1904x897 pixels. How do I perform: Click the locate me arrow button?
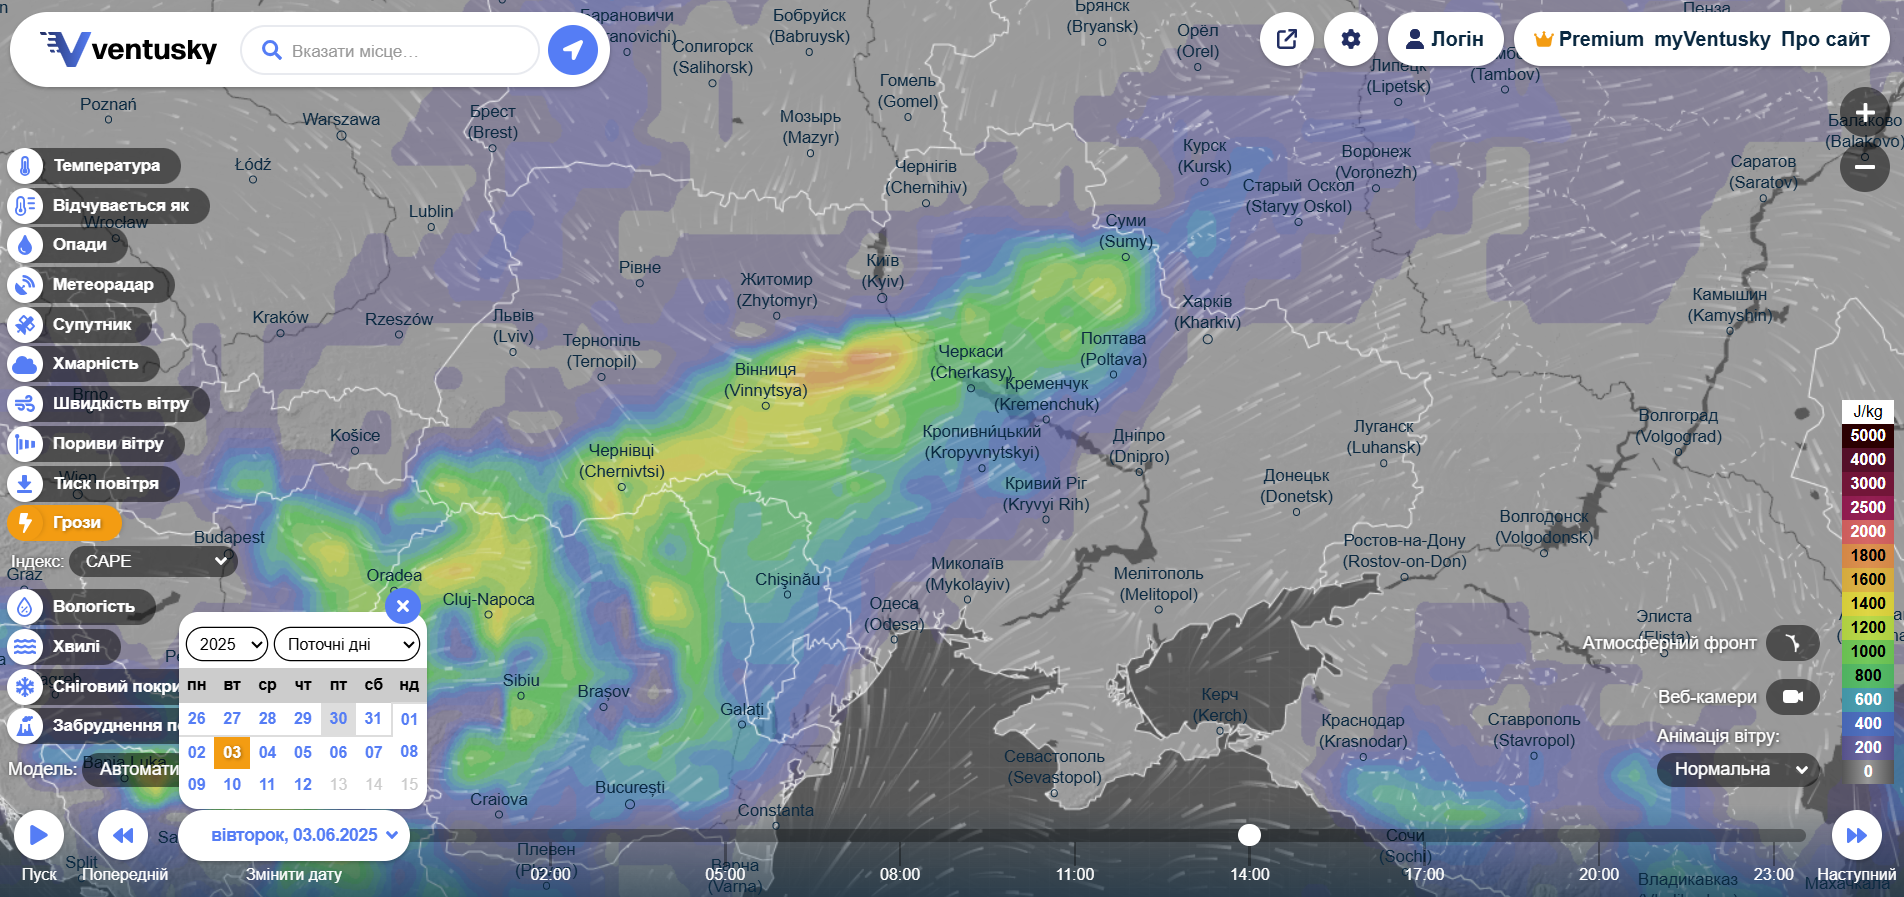click(x=573, y=50)
